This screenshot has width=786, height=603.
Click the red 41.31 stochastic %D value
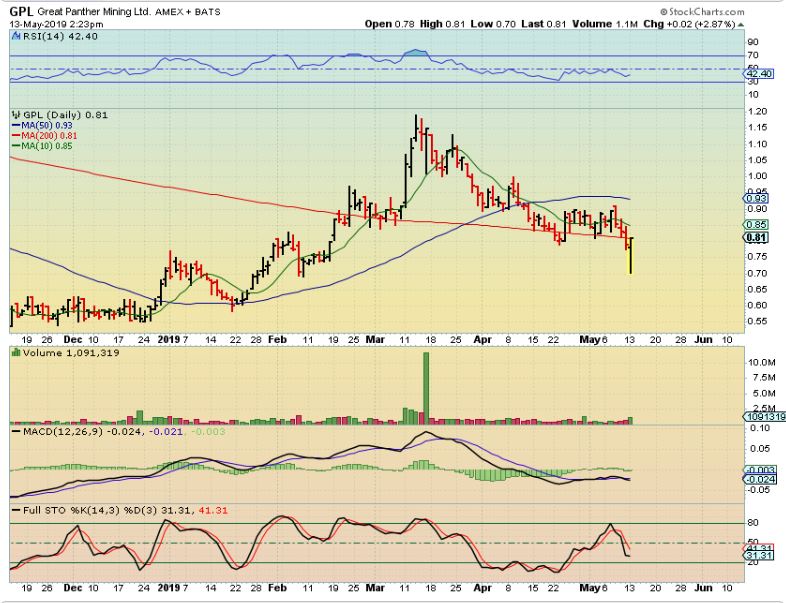tap(213, 510)
